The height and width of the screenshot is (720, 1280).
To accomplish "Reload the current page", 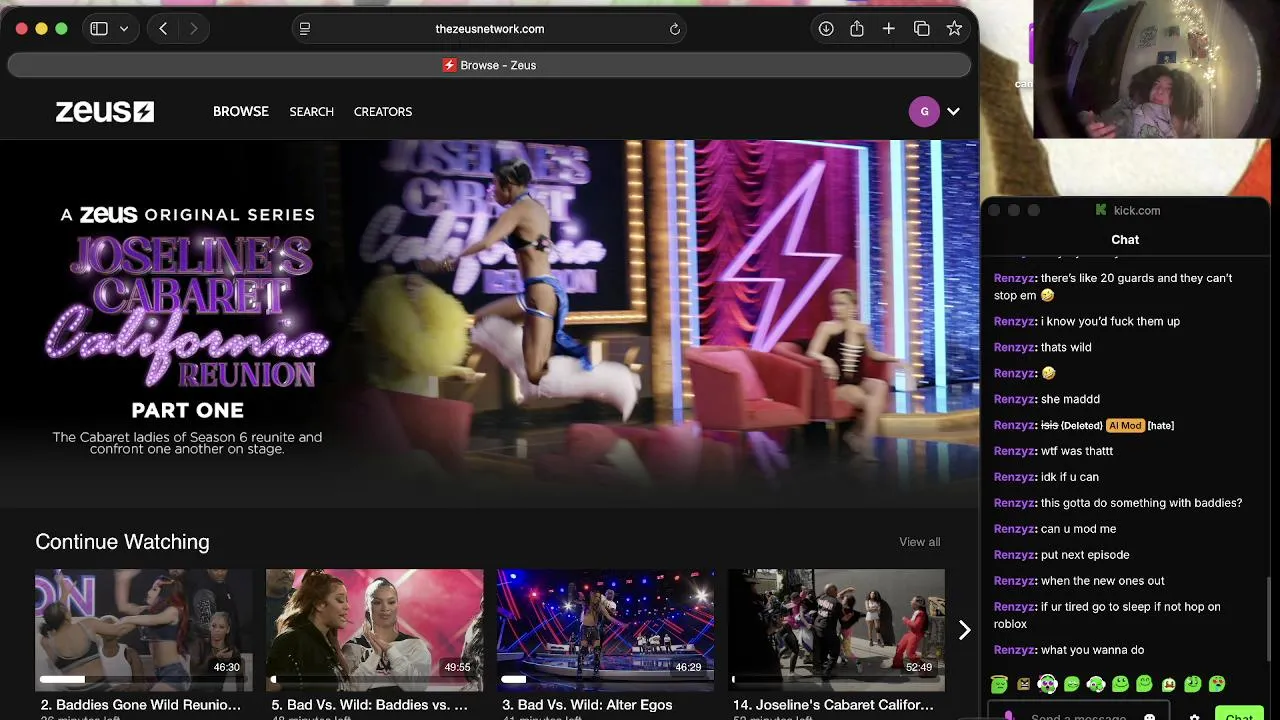I will click(x=675, y=29).
